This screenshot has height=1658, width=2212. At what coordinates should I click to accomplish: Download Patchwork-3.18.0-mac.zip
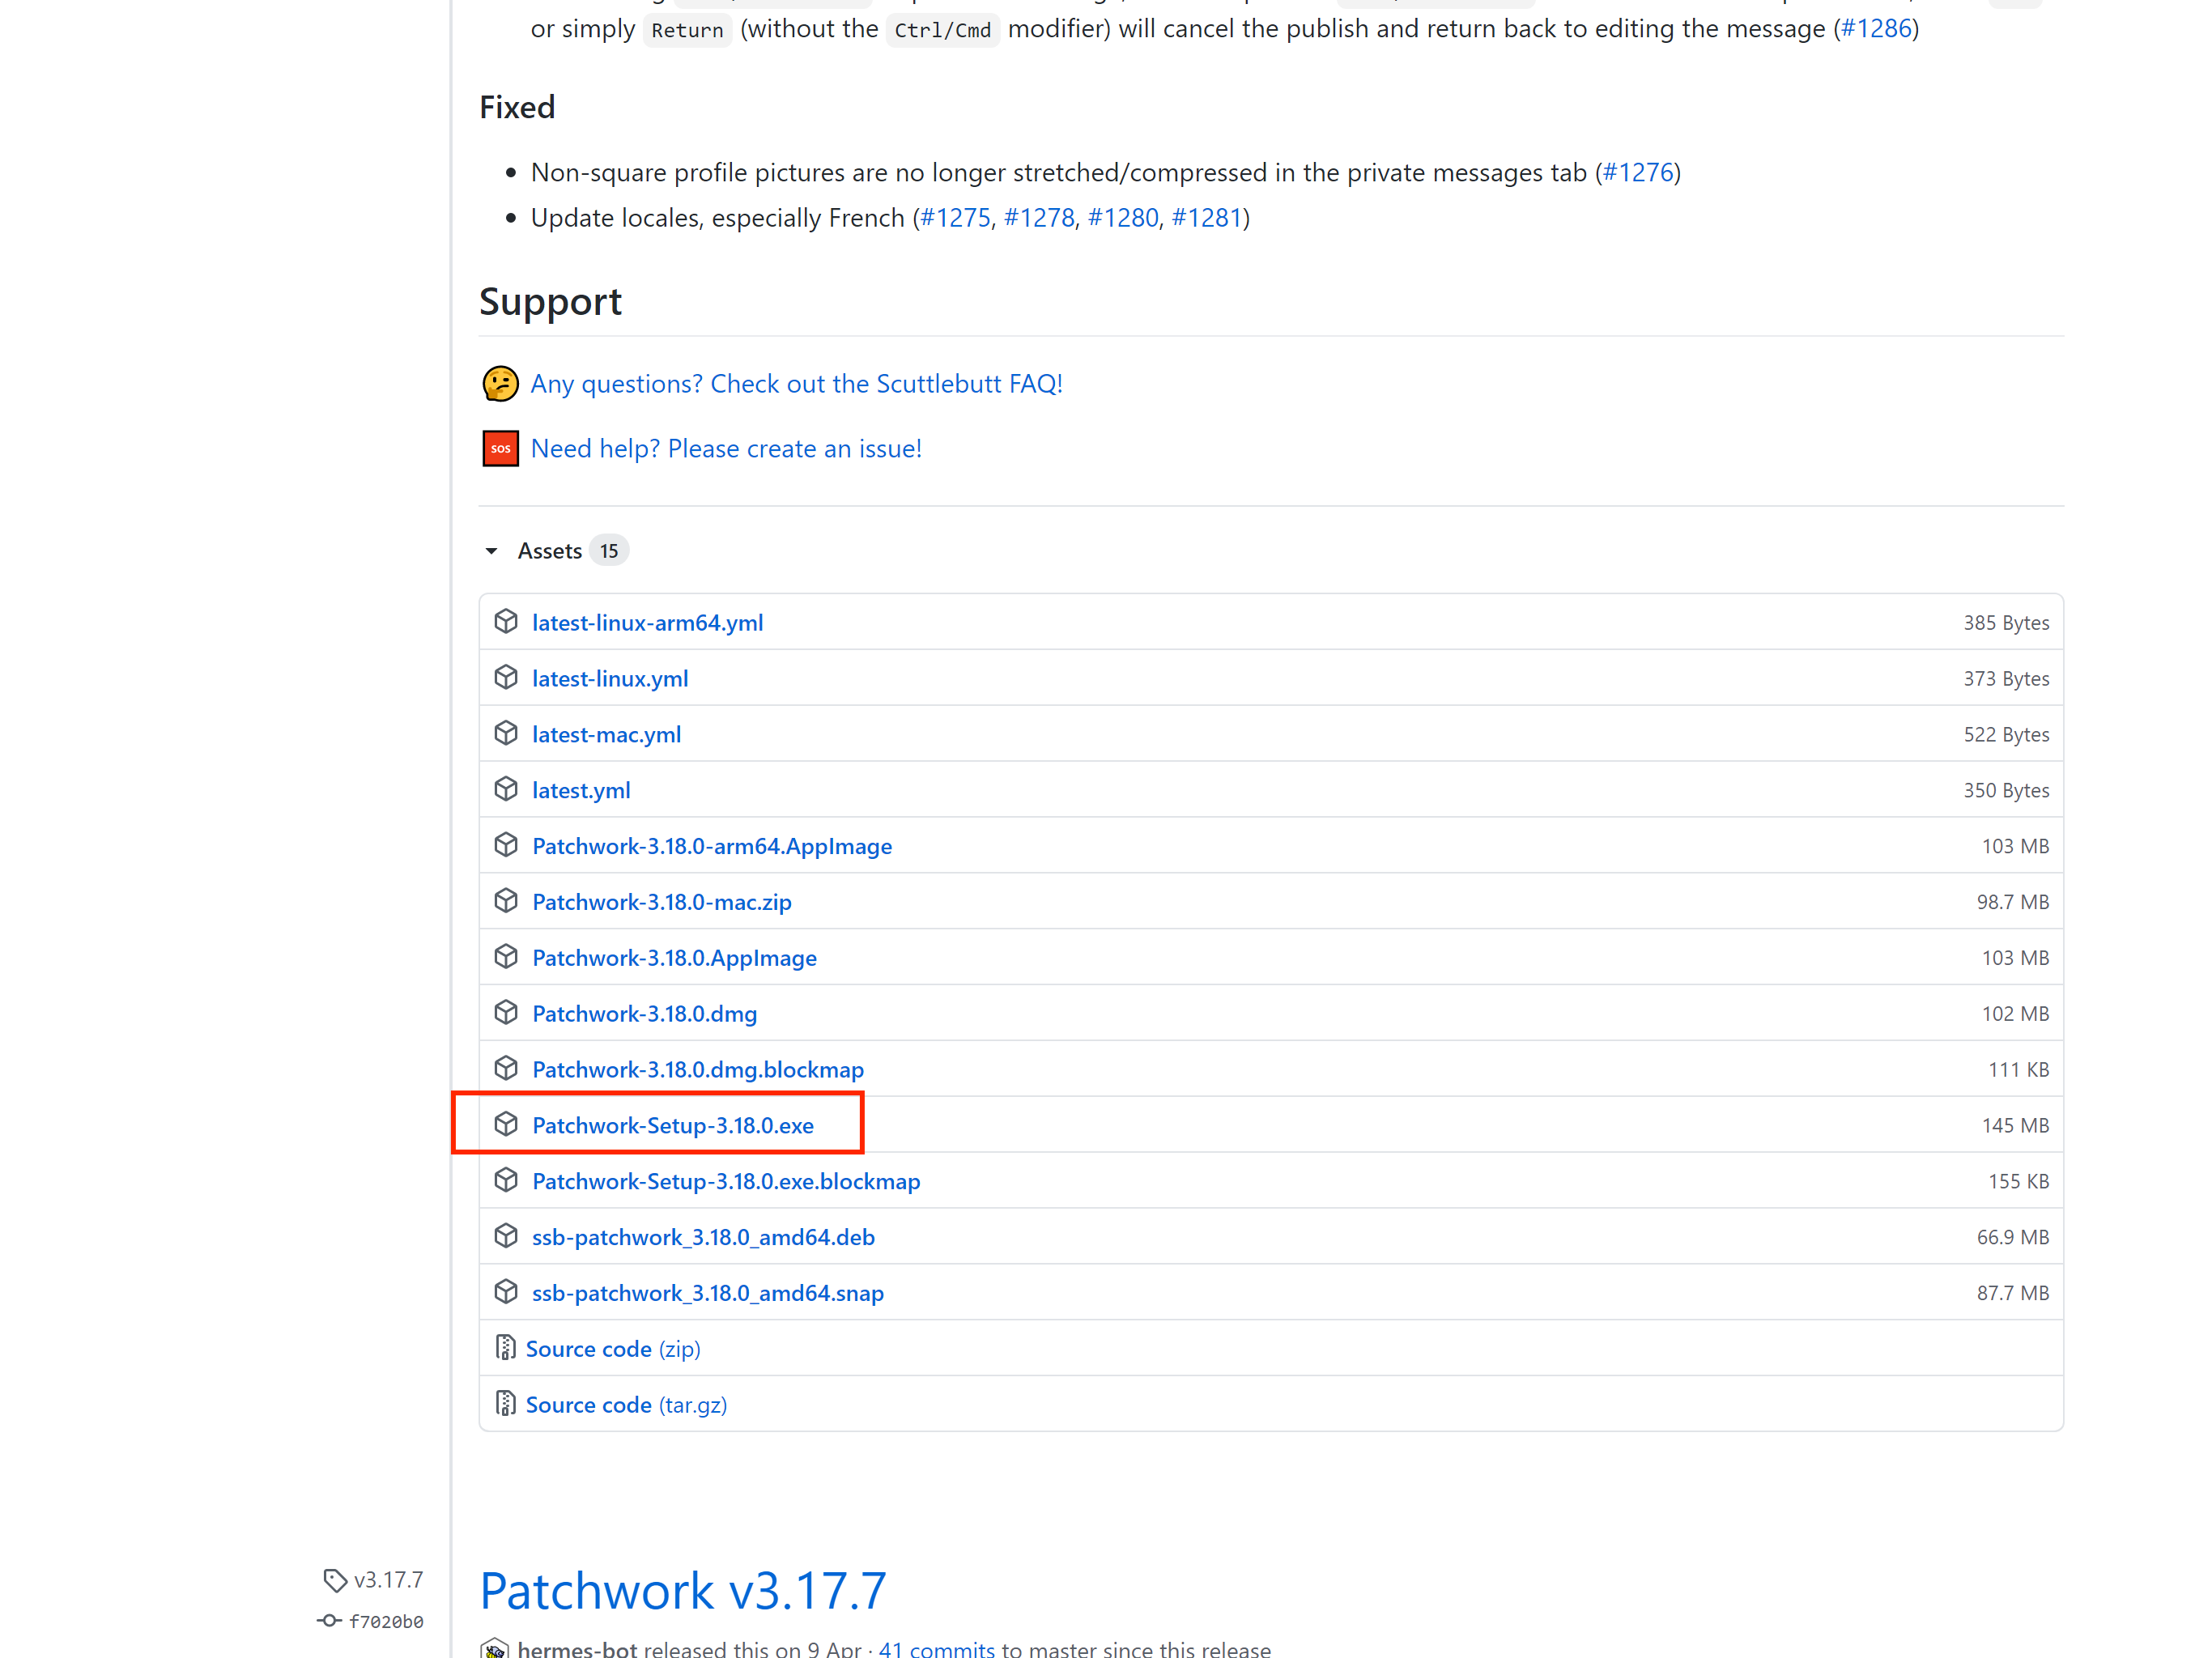pyautogui.click(x=662, y=902)
